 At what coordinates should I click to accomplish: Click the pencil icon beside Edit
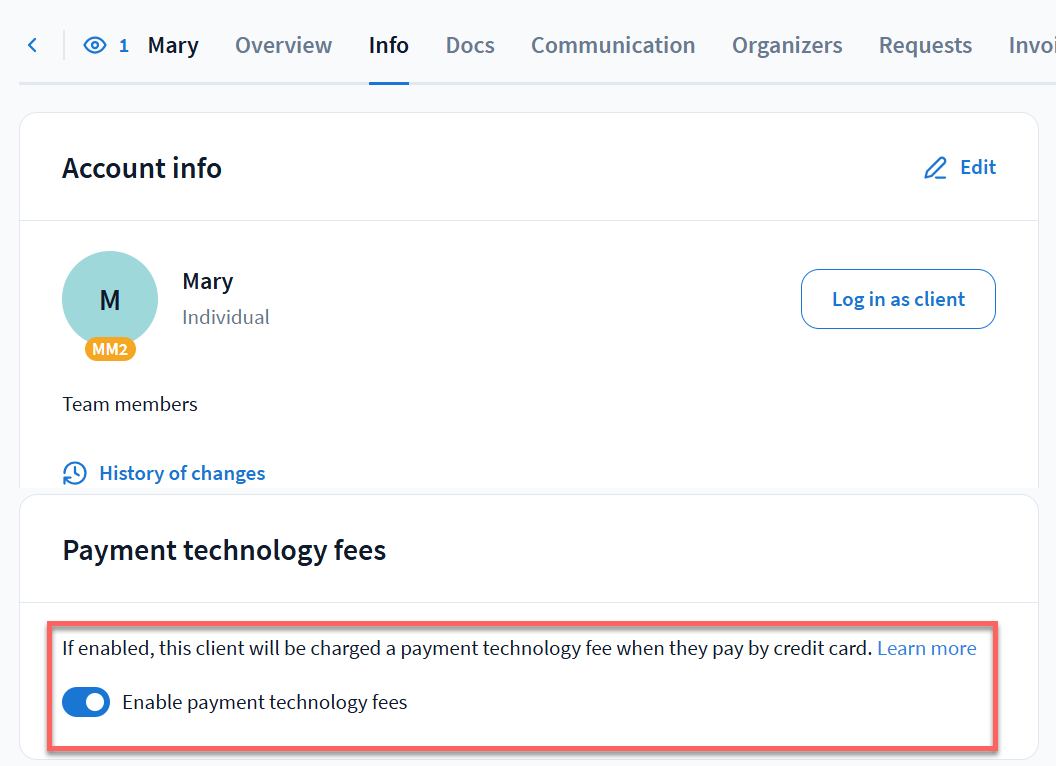935,168
